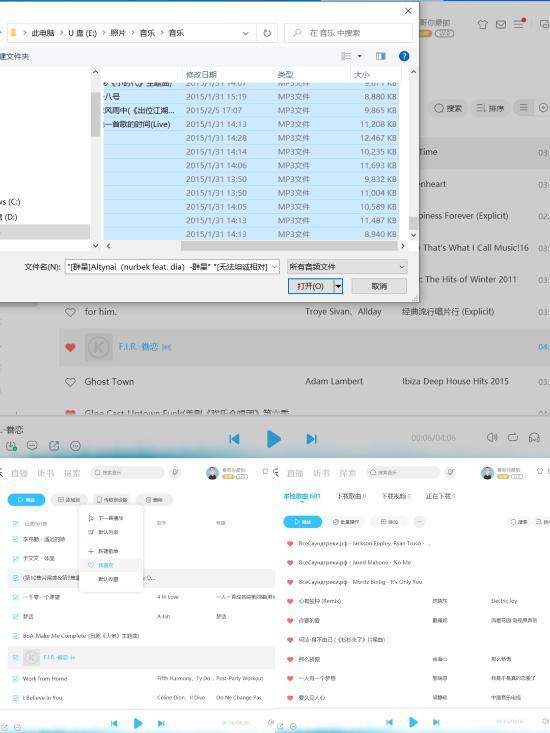Image resolution: width=550 pixels, height=733 pixels.
Task: Click the refresh icon beside the address bar
Action: click(267, 33)
